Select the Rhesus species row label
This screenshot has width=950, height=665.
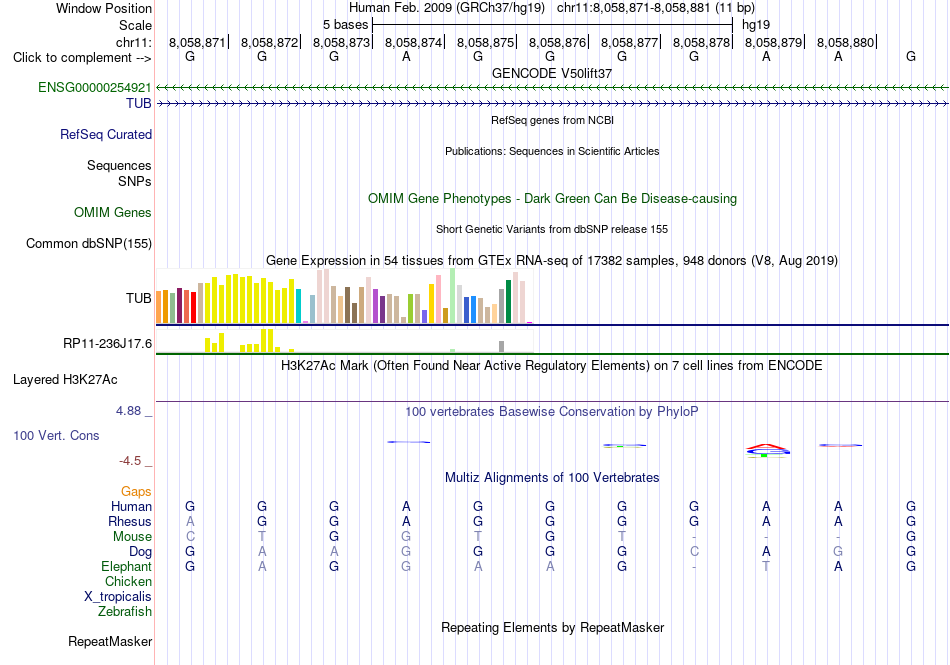tap(130, 521)
